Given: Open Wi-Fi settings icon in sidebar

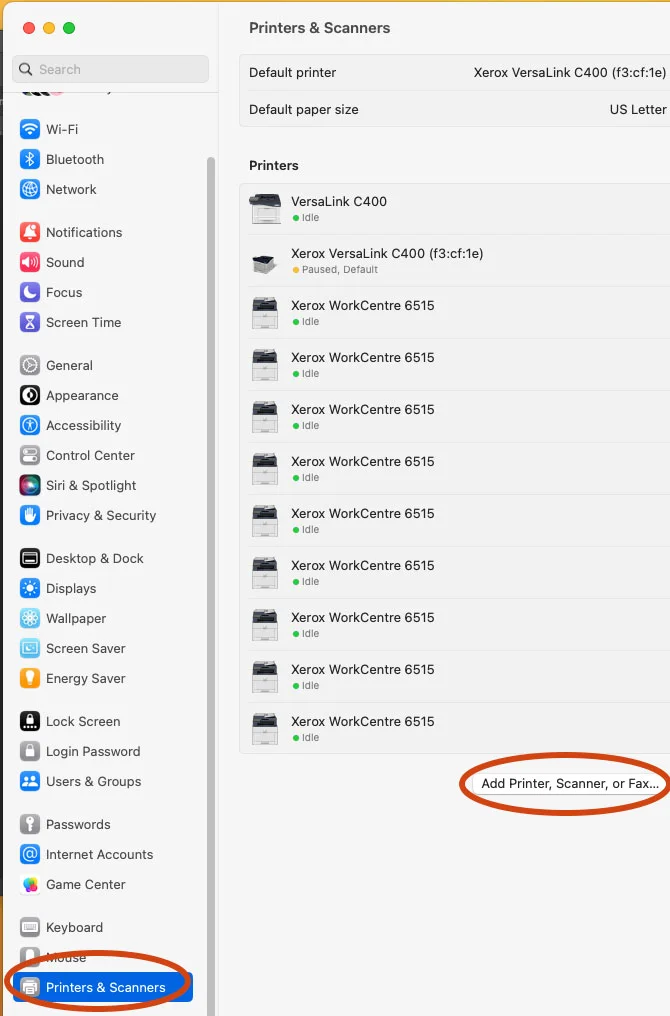Looking at the screenshot, I should [x=30, y=129].
